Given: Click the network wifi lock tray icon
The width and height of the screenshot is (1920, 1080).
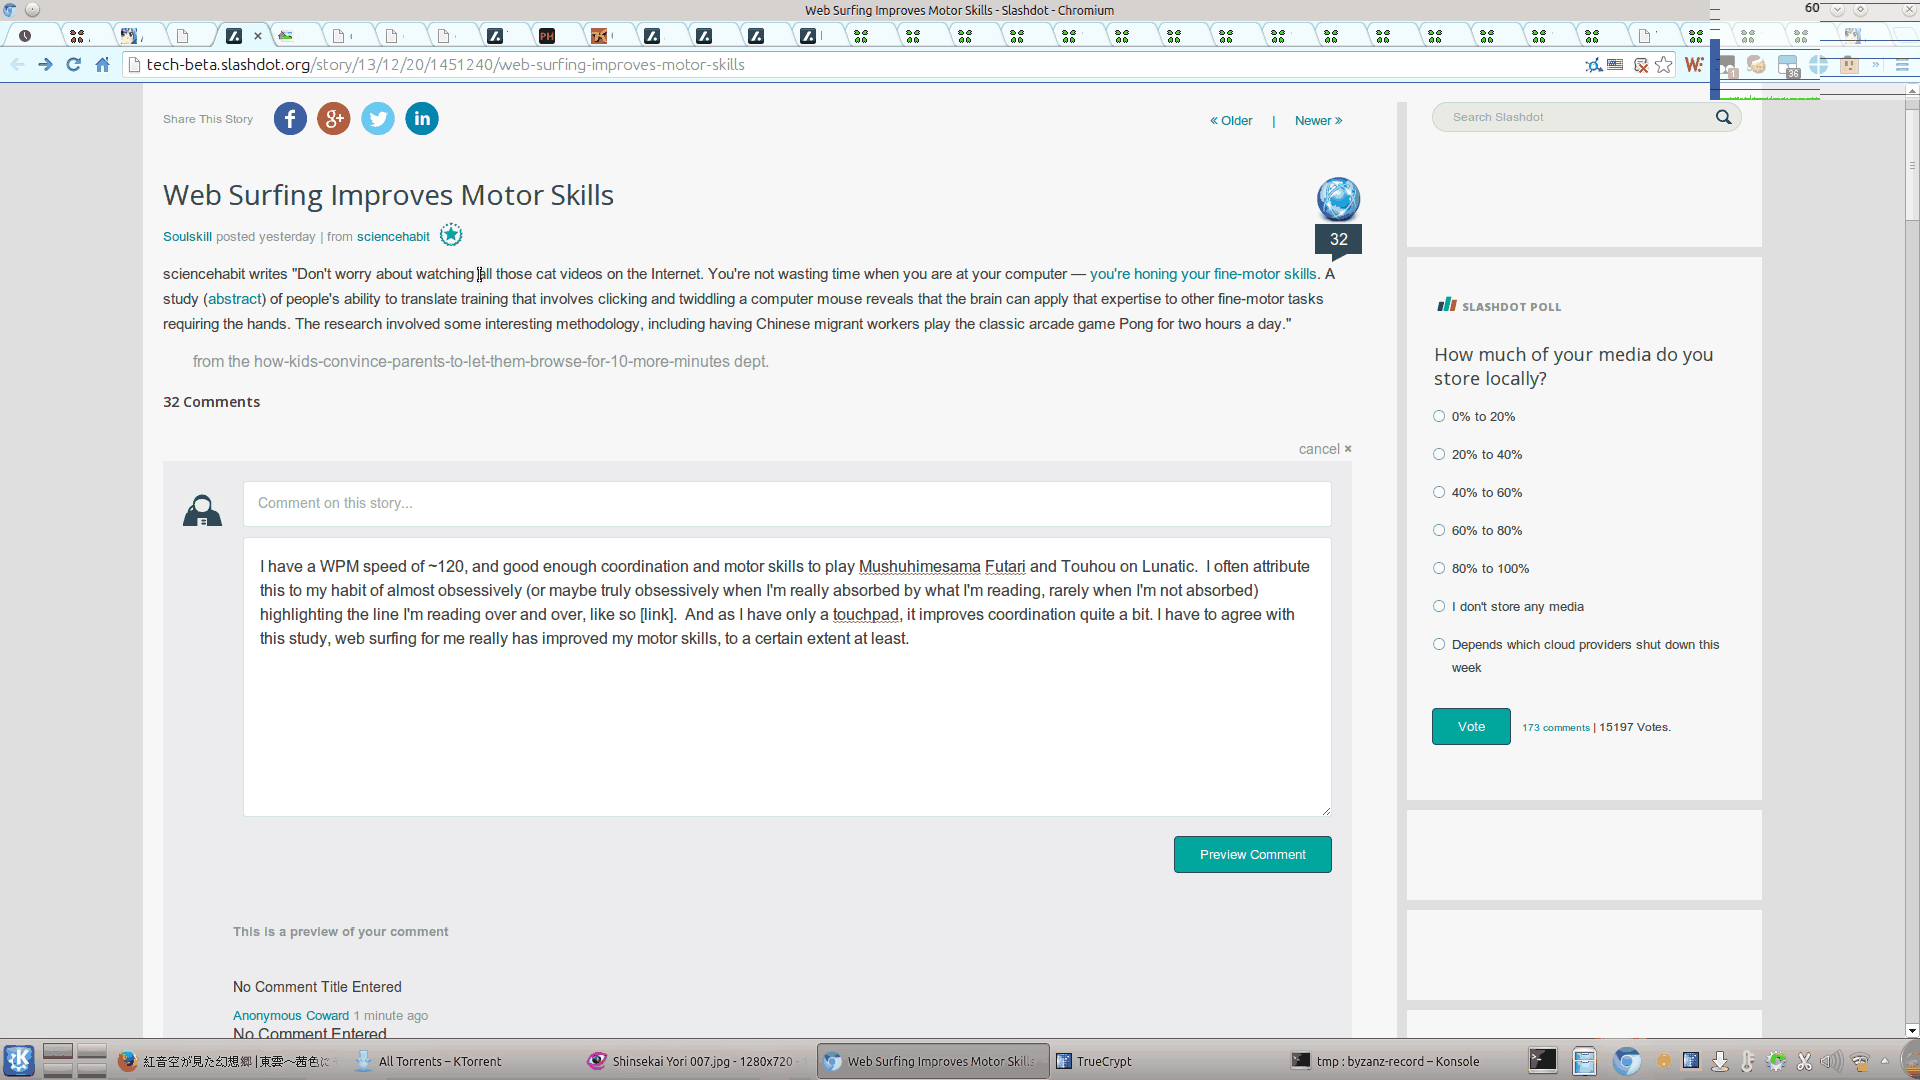Looking at the screenshot, I should (1860, 1061).
